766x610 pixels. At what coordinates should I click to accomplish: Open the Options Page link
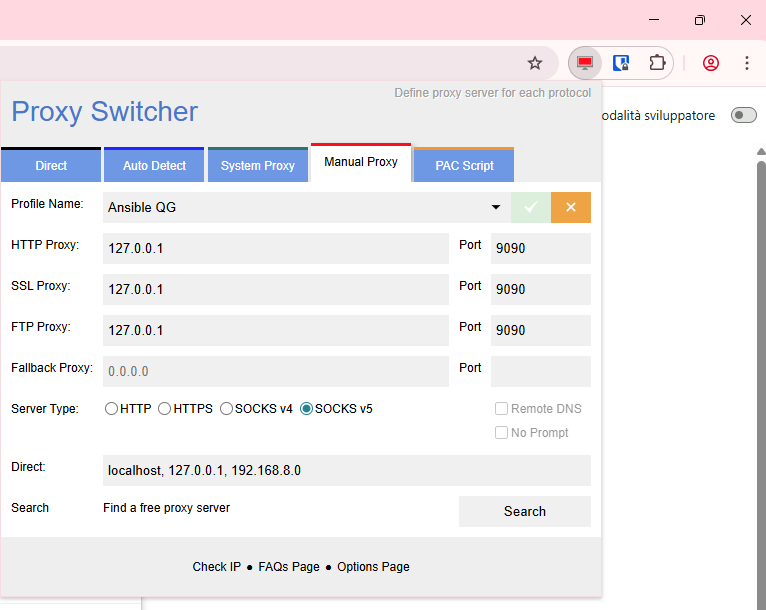click(x=373, y=567)
